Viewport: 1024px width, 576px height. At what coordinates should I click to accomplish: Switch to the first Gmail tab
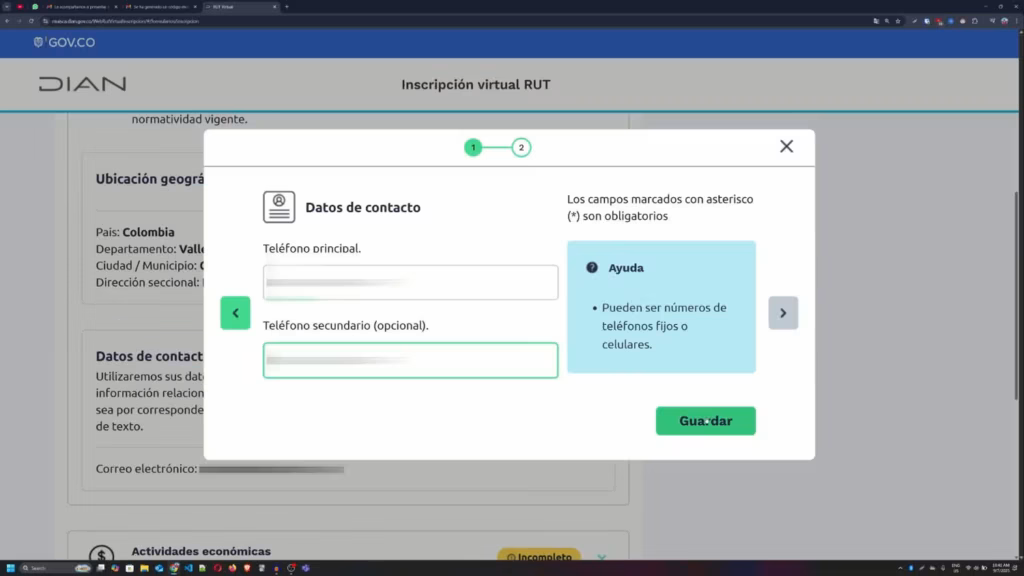82,7
